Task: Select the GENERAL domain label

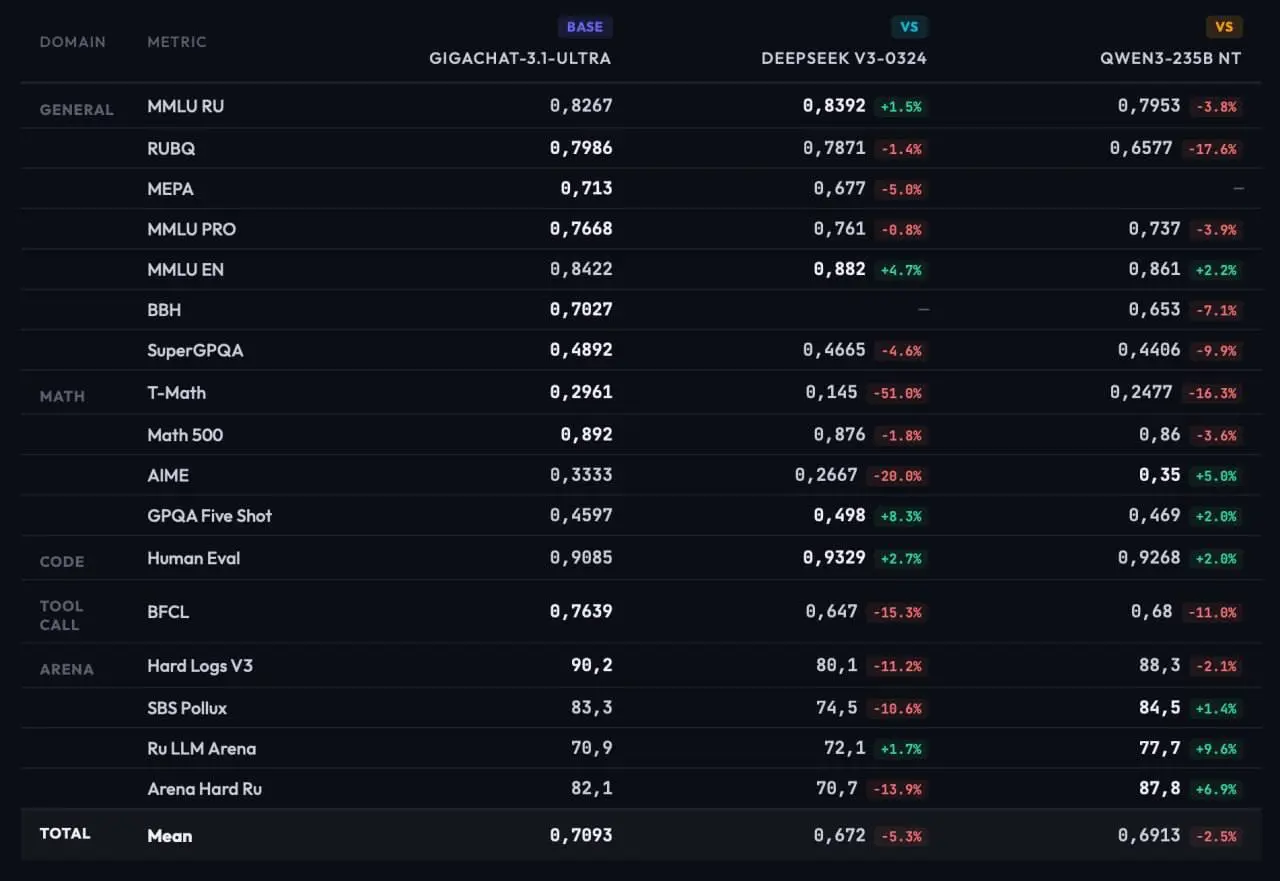Action: pos(77,110)
